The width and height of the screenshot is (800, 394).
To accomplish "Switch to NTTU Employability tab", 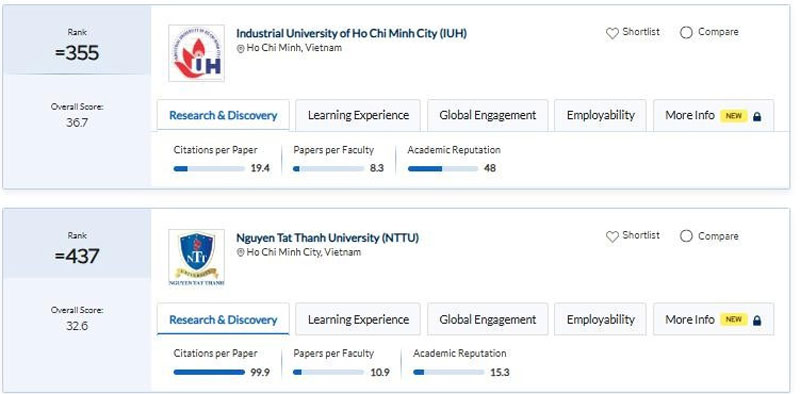I will pyautogui.click(x=601, y=319).
